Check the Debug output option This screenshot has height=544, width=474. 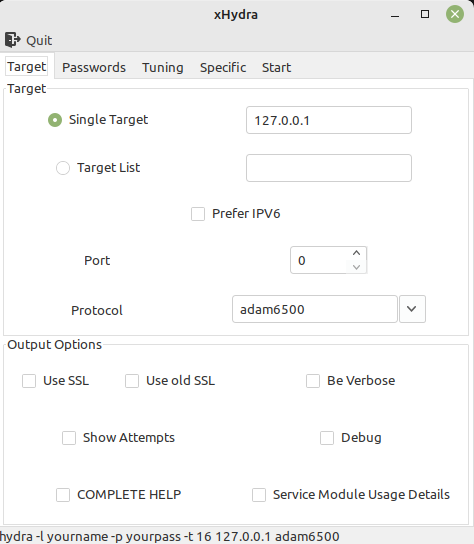click(327, 438)
